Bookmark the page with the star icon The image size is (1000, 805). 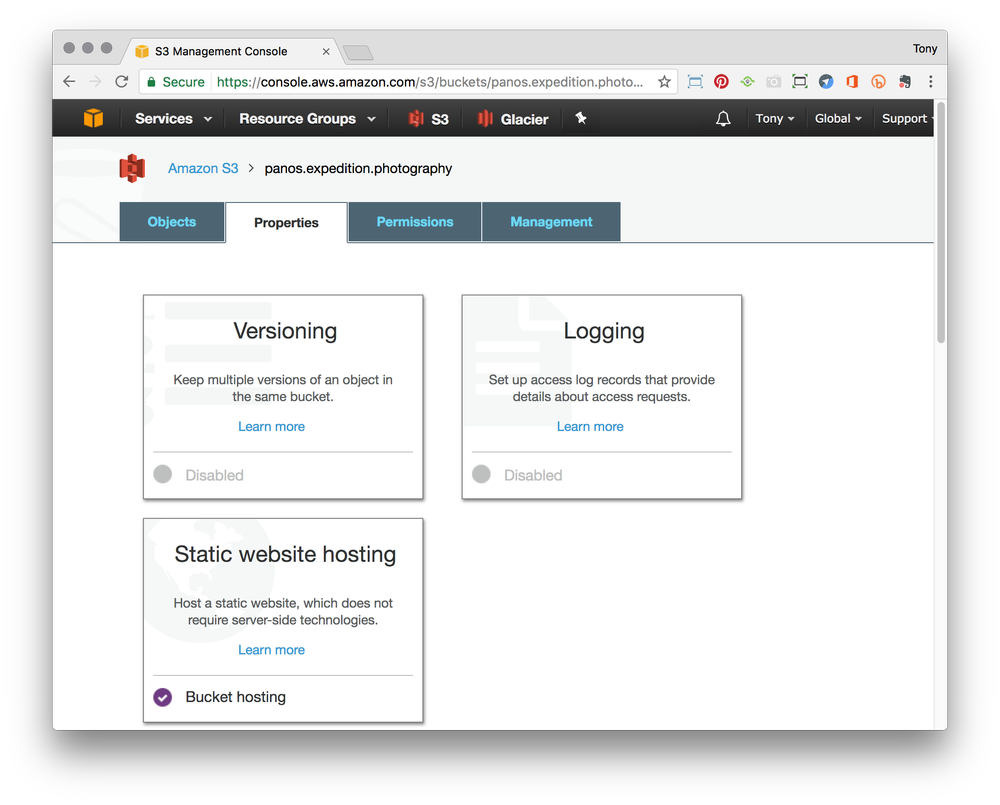(x=664, y=82)
